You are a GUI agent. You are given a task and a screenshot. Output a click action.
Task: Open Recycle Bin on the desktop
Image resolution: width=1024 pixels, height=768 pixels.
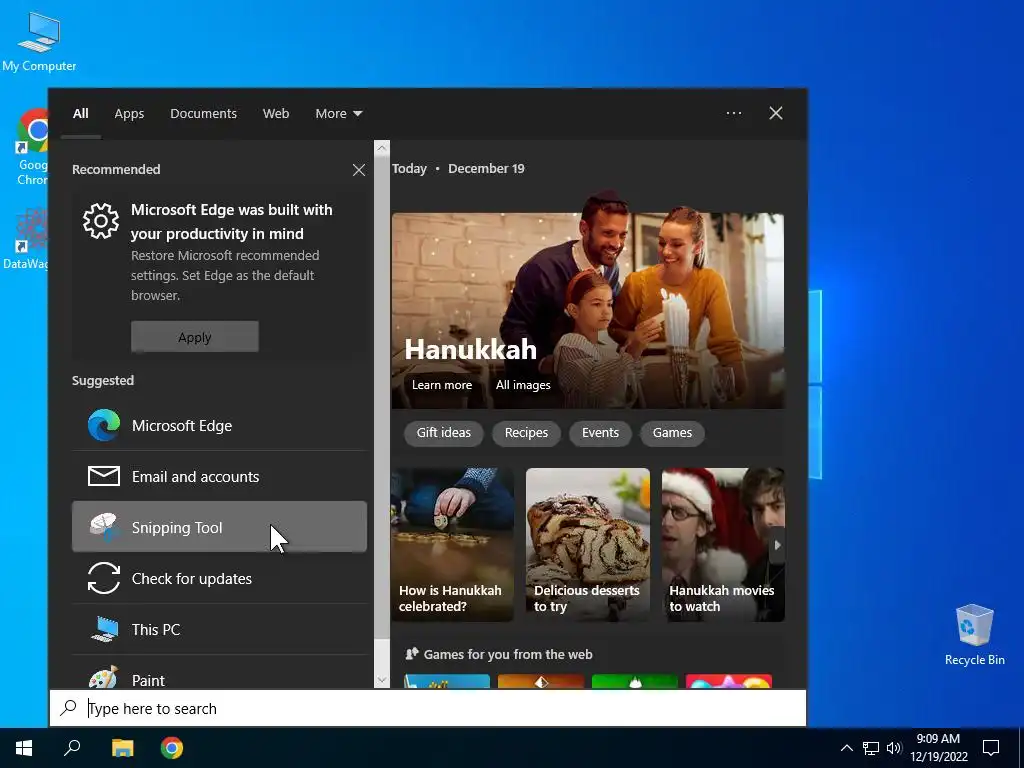[x=974, y=635]
